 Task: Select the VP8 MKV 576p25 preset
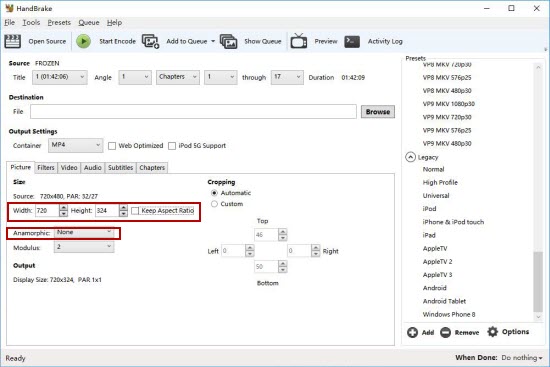[x=447, y=78]
